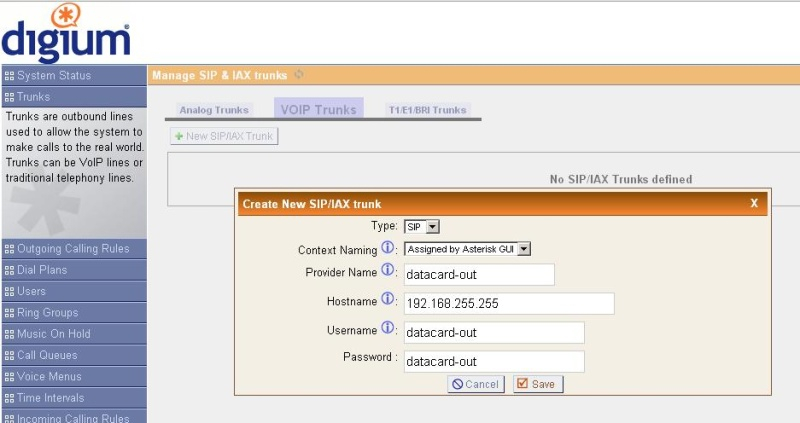
Task: Open the T1/E1/BRI Trunks tab
Action: 427,110
